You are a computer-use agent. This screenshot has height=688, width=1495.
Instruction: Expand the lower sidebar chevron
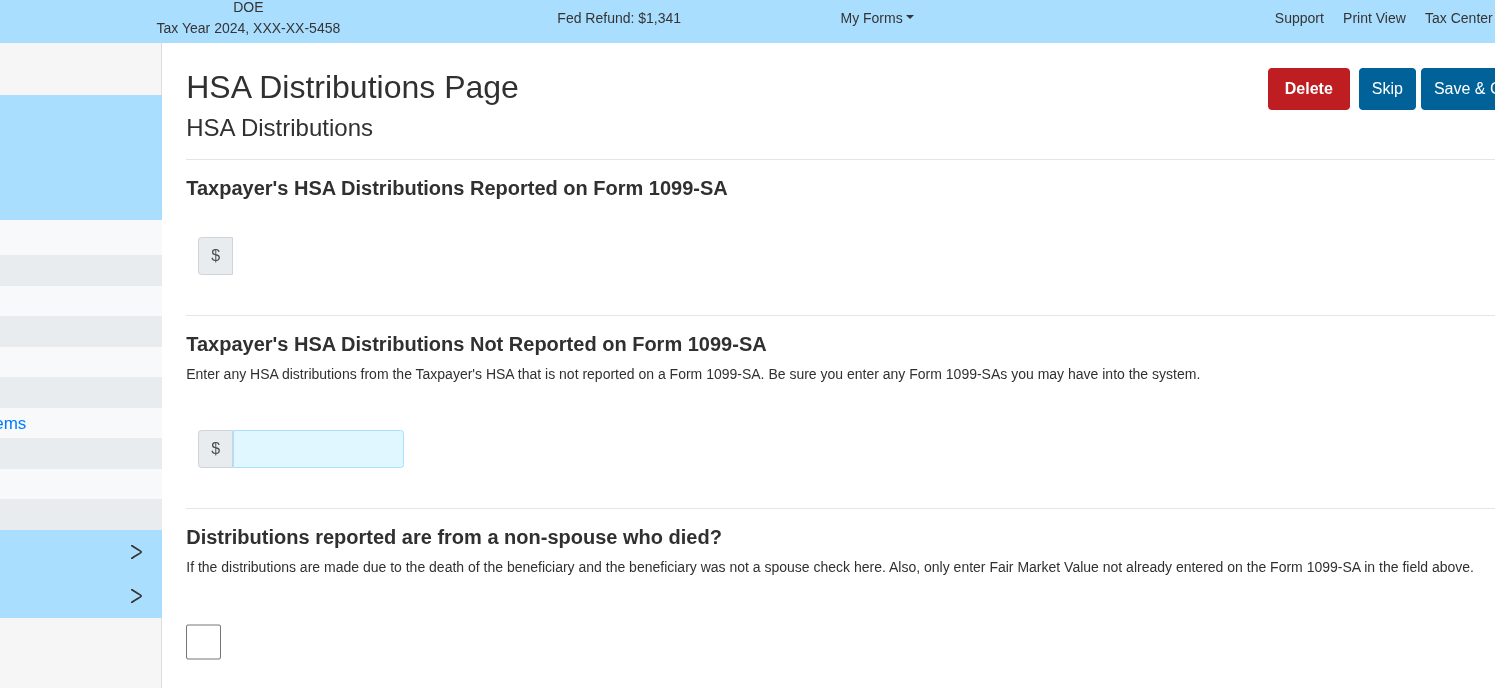point(136,596)
